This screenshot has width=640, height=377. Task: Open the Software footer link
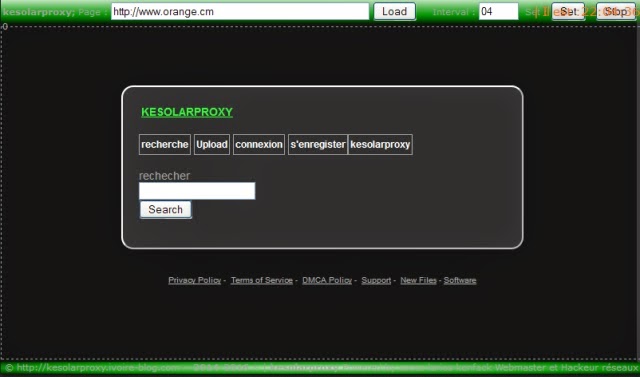(x=460, y=280)
